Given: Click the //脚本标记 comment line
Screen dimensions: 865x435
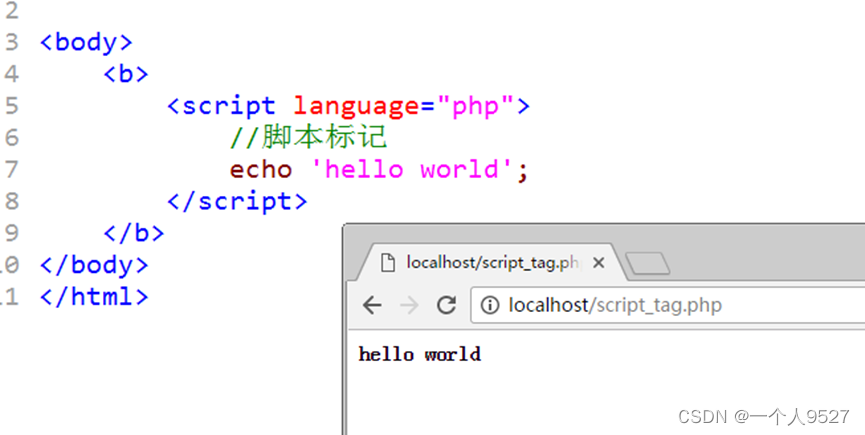Looking at the screenshot, I should tap(309, 137).
